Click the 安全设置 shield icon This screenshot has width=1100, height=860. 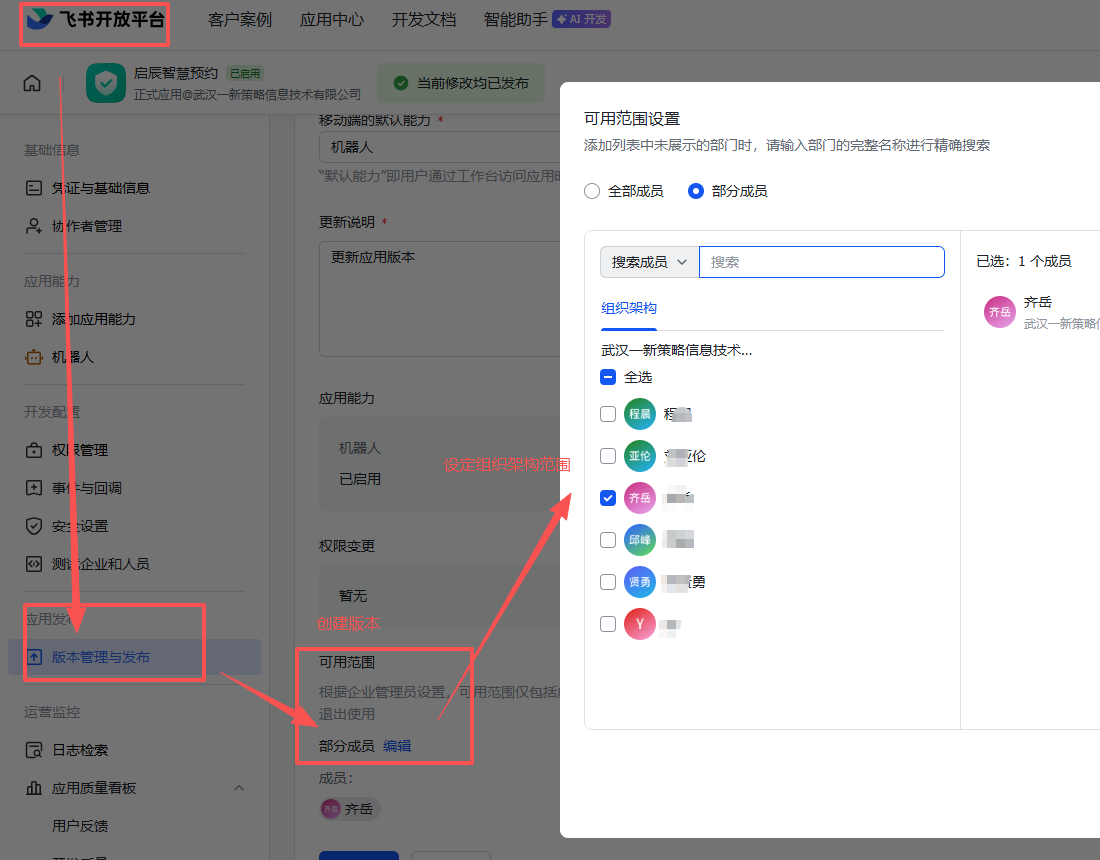[x=34, y=526]
